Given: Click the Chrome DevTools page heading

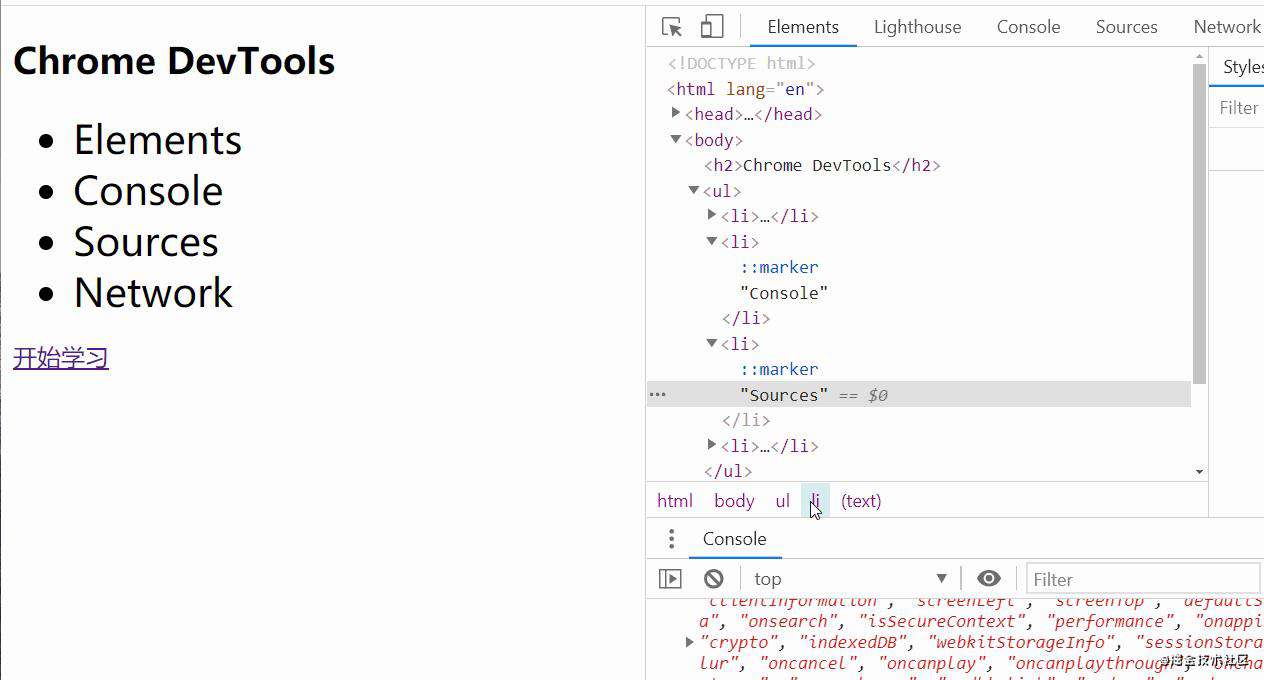Looking at the screenshot, I should [174, 61].
